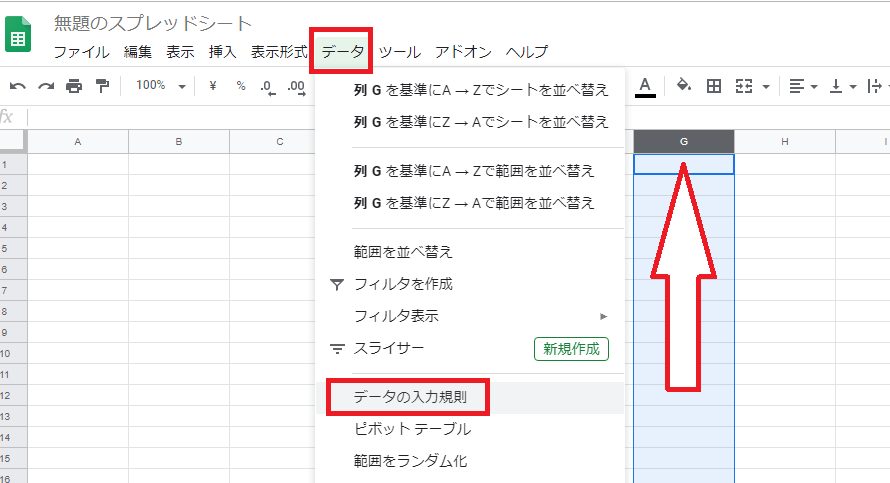The image size is (890, 483).
Task: Open the データ menu
Action: (342, 52)
